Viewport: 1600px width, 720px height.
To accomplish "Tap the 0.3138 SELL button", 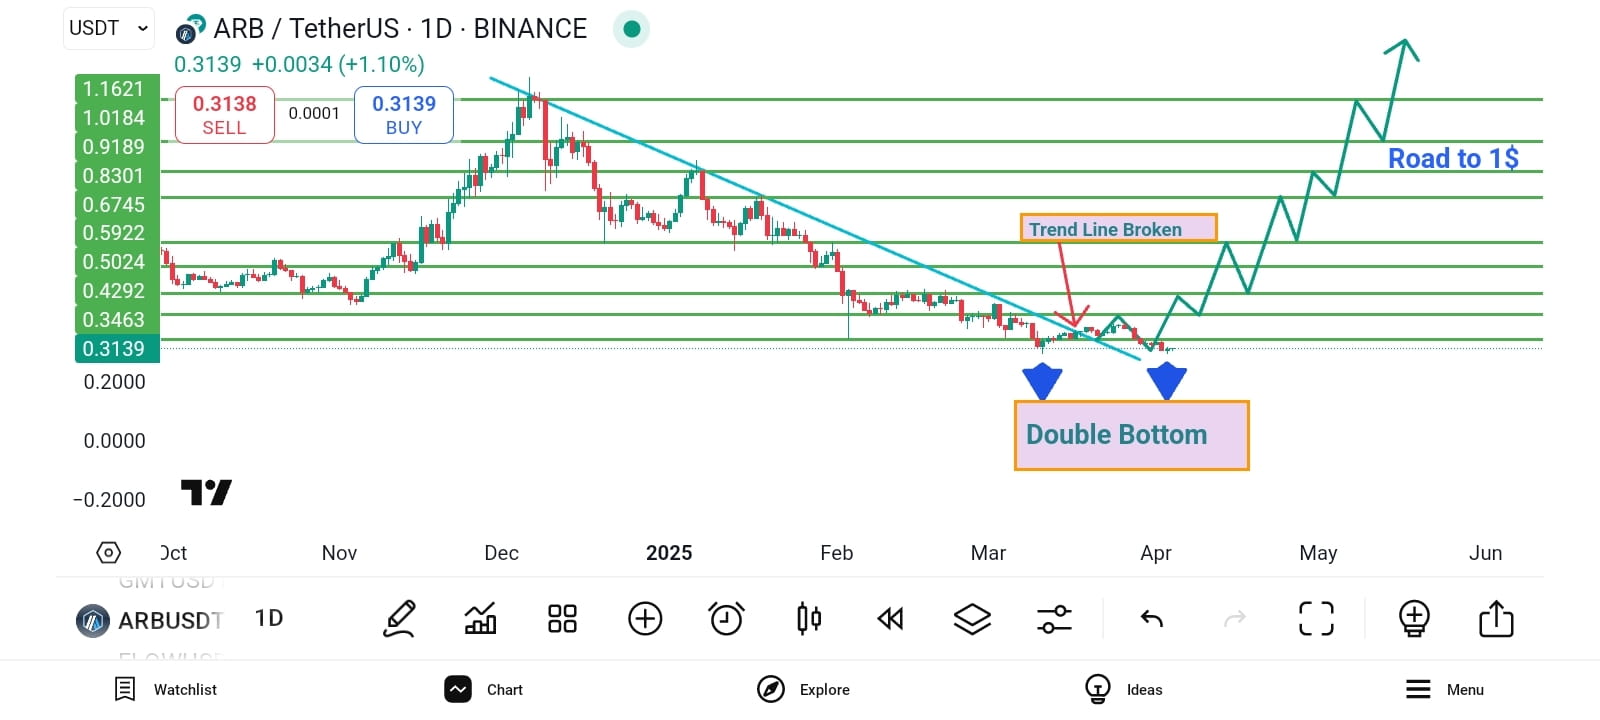I will 224,115.
